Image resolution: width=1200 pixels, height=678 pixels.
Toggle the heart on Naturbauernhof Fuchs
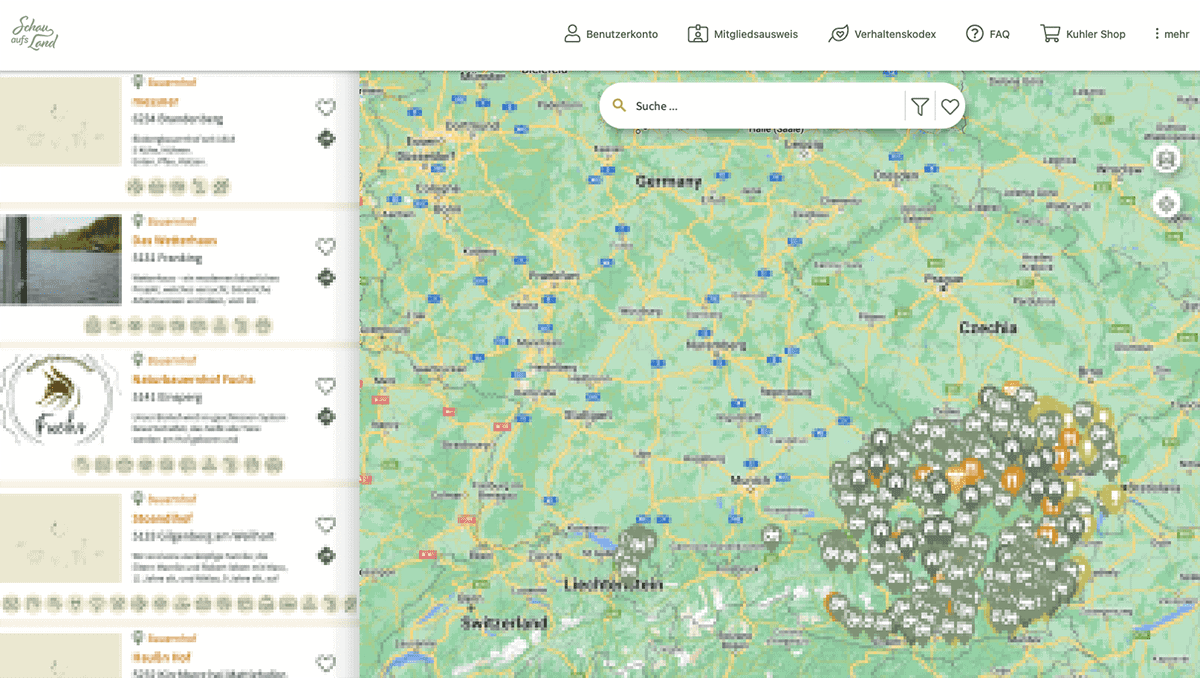click(x=326, y=385)
